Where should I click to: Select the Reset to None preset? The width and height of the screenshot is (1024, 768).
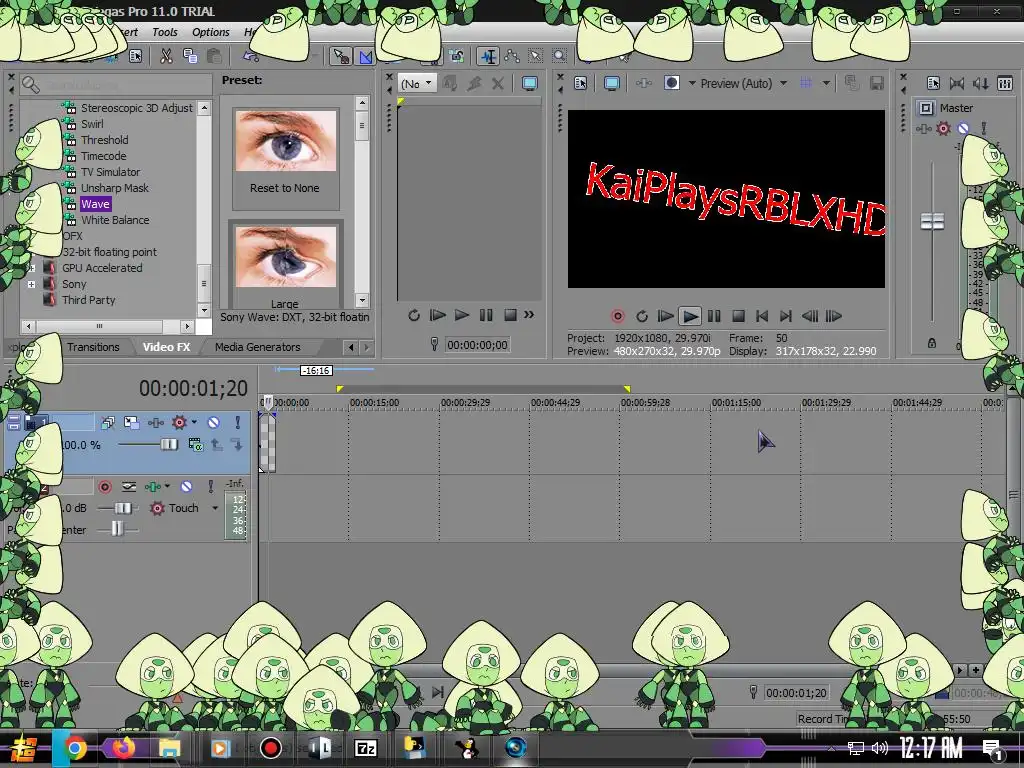coord(285,157)
